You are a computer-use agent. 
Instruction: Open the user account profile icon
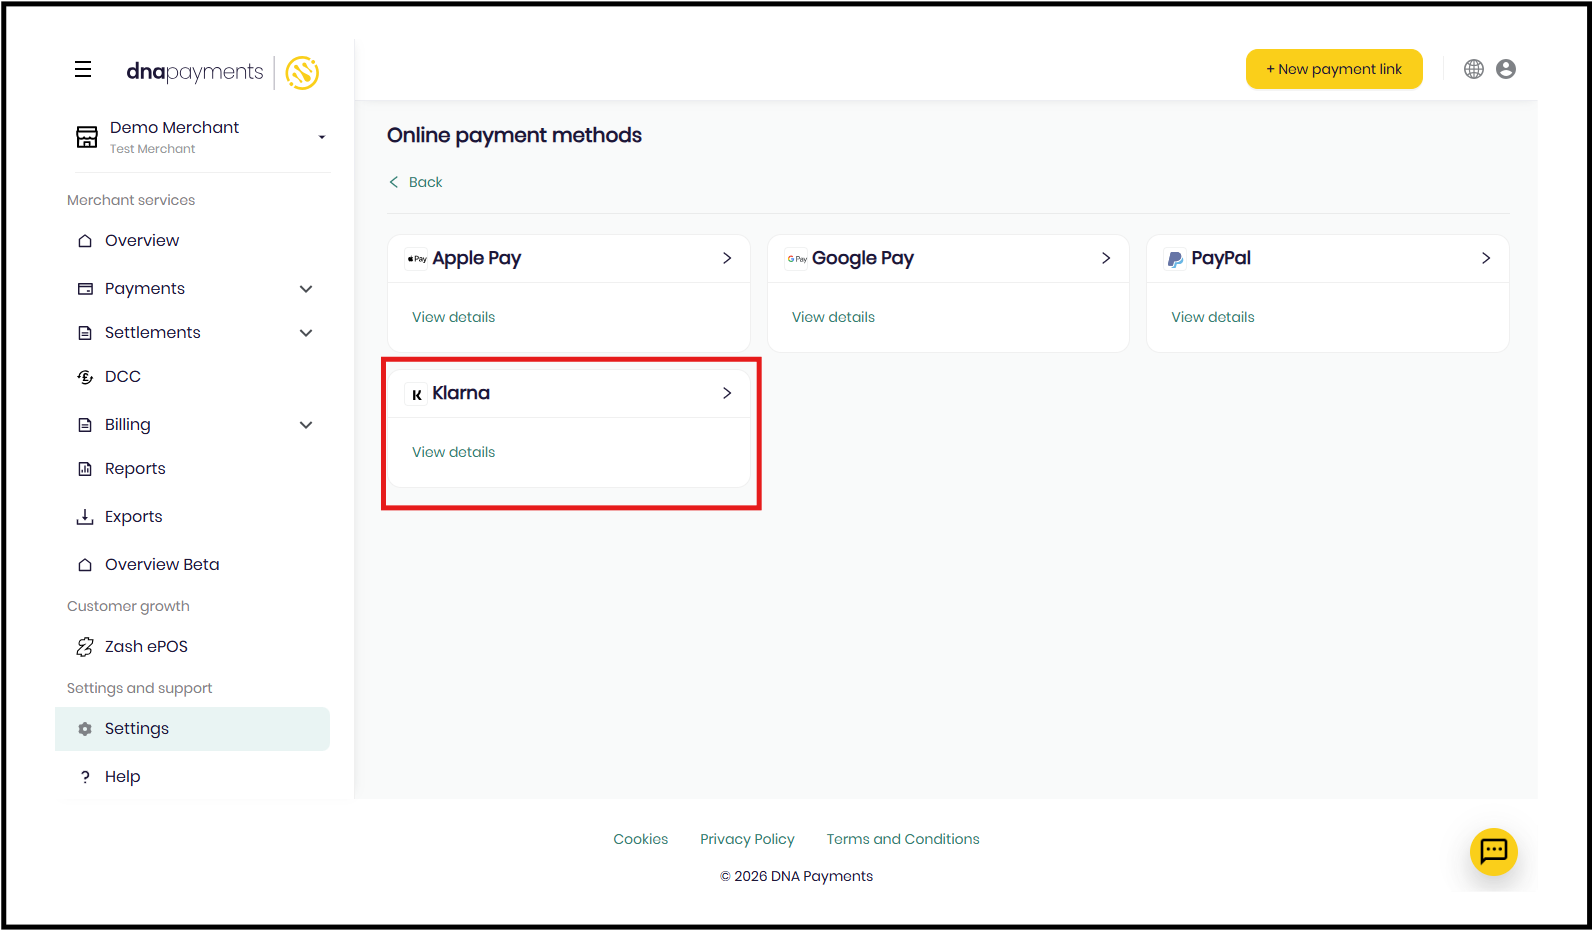pos(1505,69)
